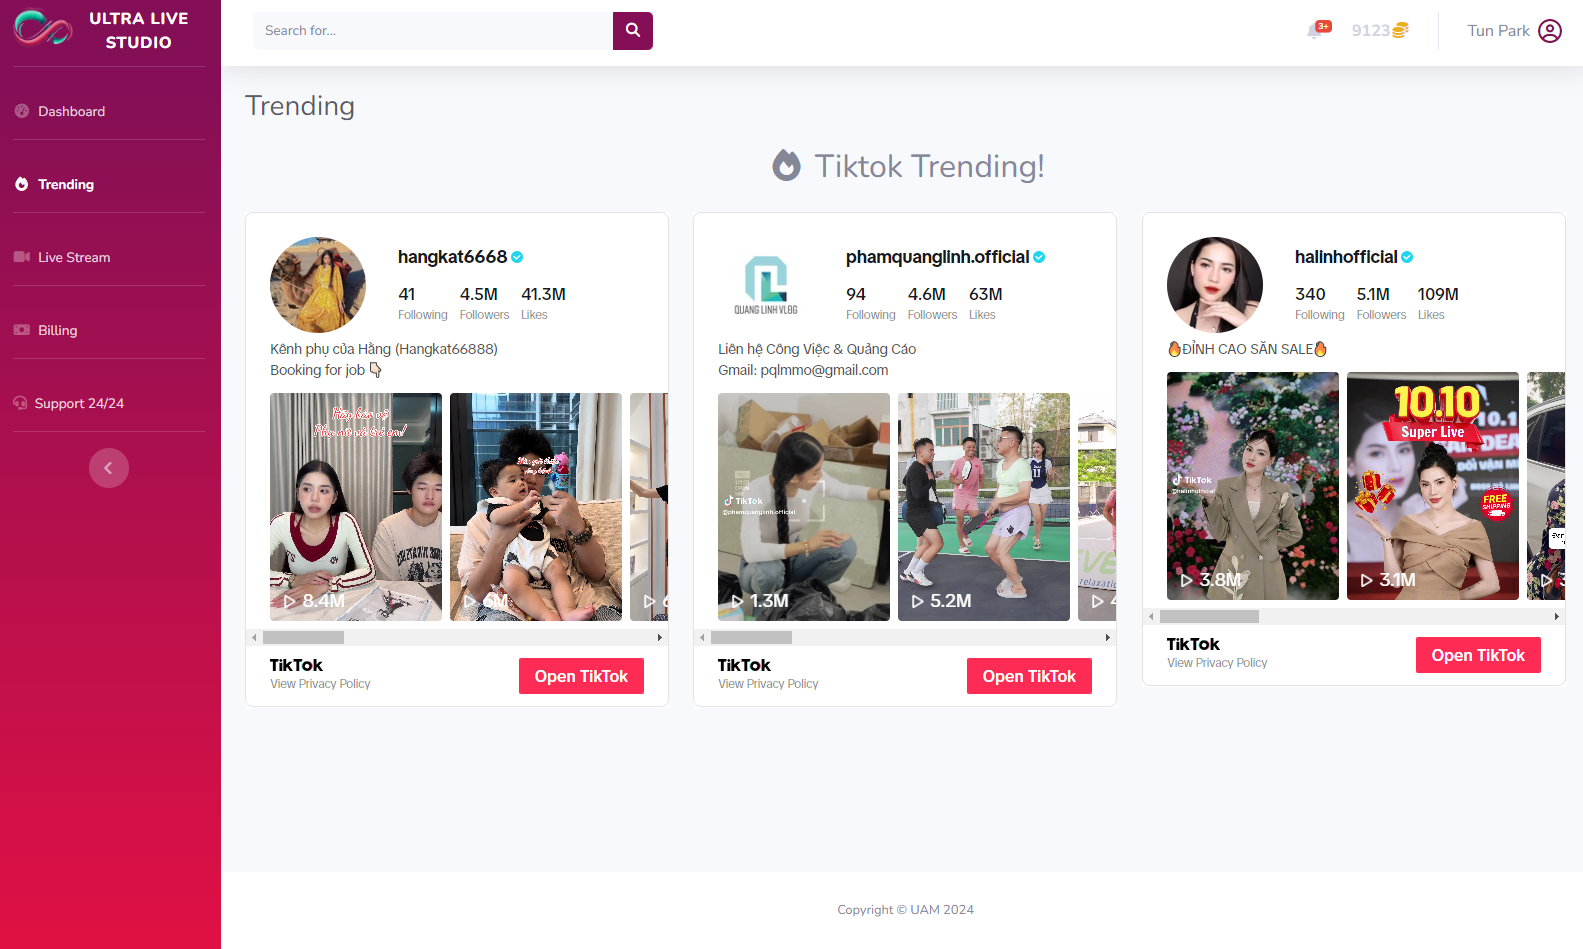Open Tun Park account menu
The width and height of the screenshot is (1583, 949).
point(1514,31)
